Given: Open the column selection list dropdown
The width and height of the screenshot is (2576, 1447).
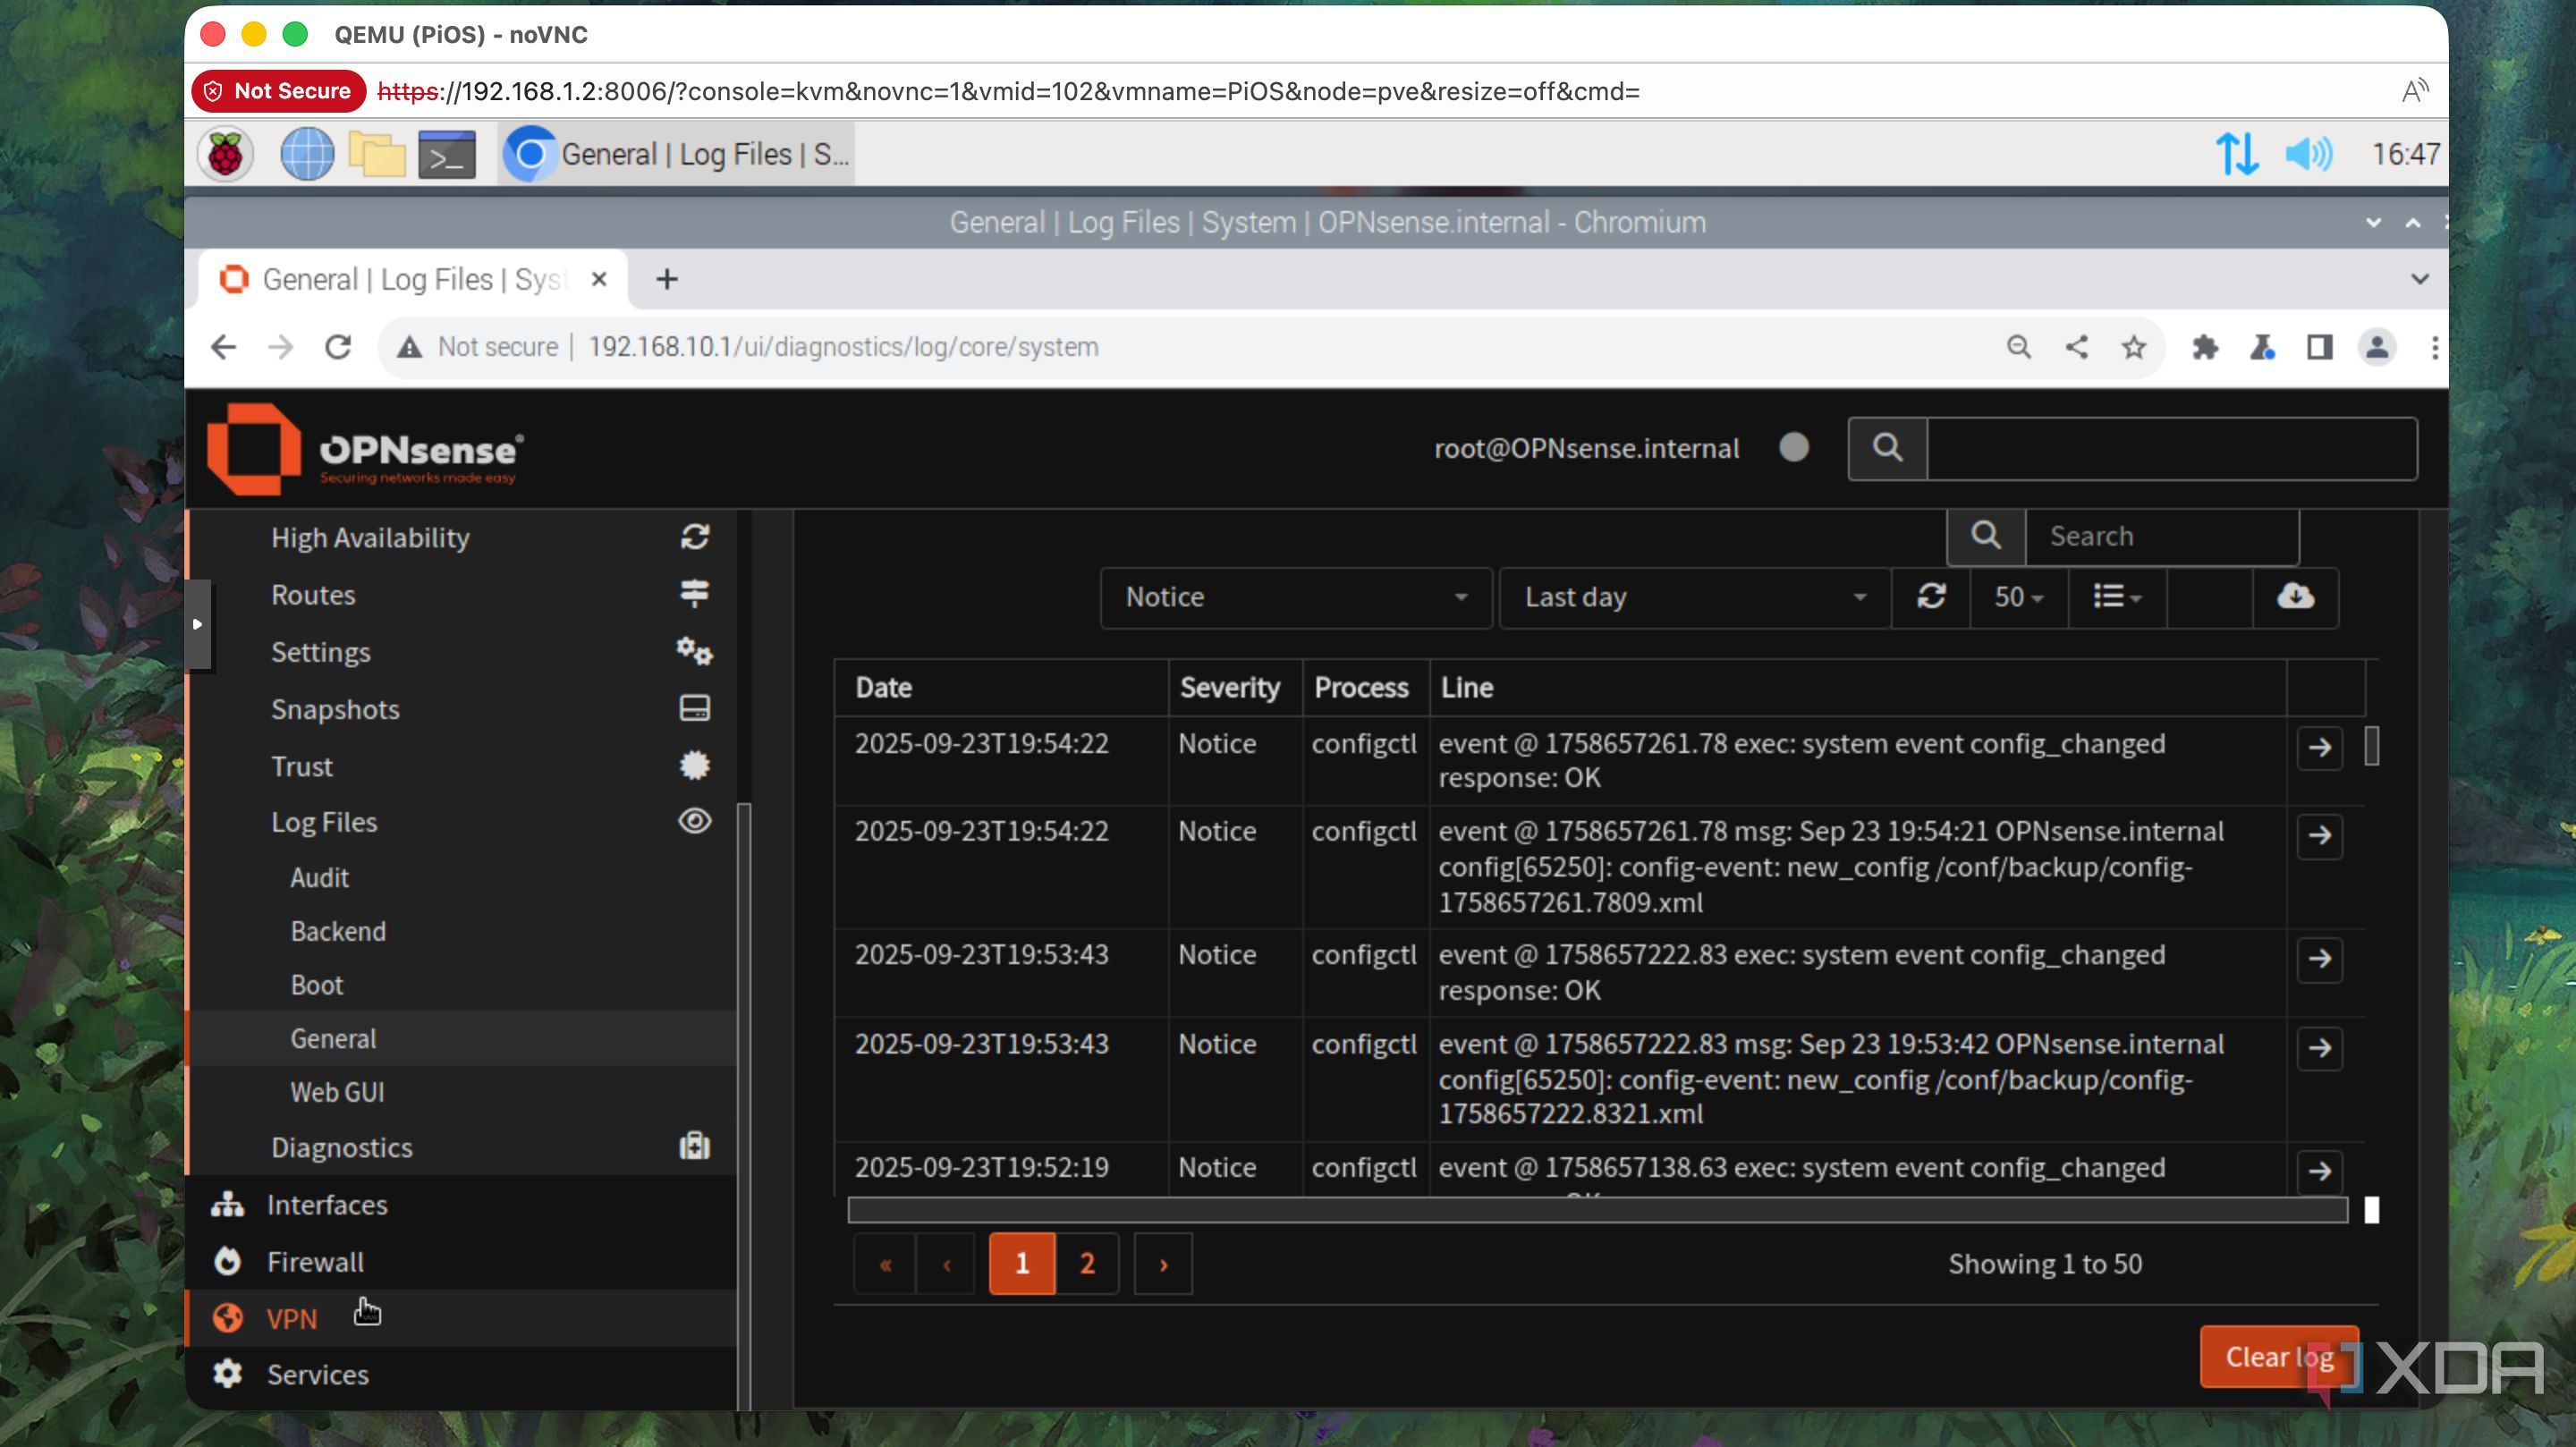Looking at the screenshot, I should (2117, 597).
